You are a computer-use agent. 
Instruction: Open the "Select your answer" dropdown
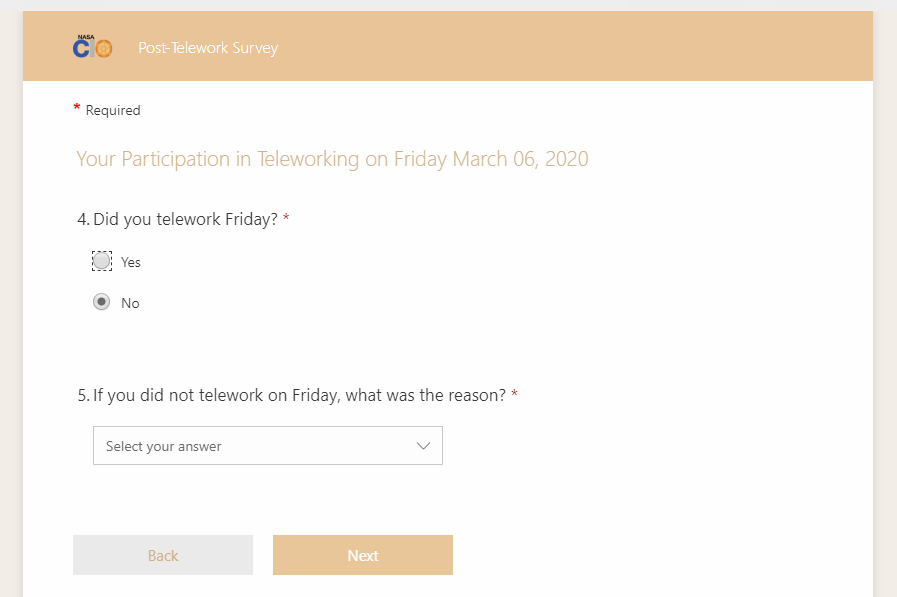tap(250, 446)
